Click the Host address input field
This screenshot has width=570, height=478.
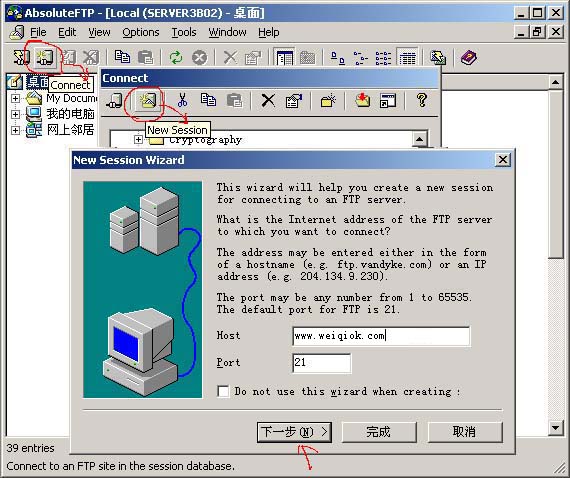pyautogui.click(x=381, y=336)
